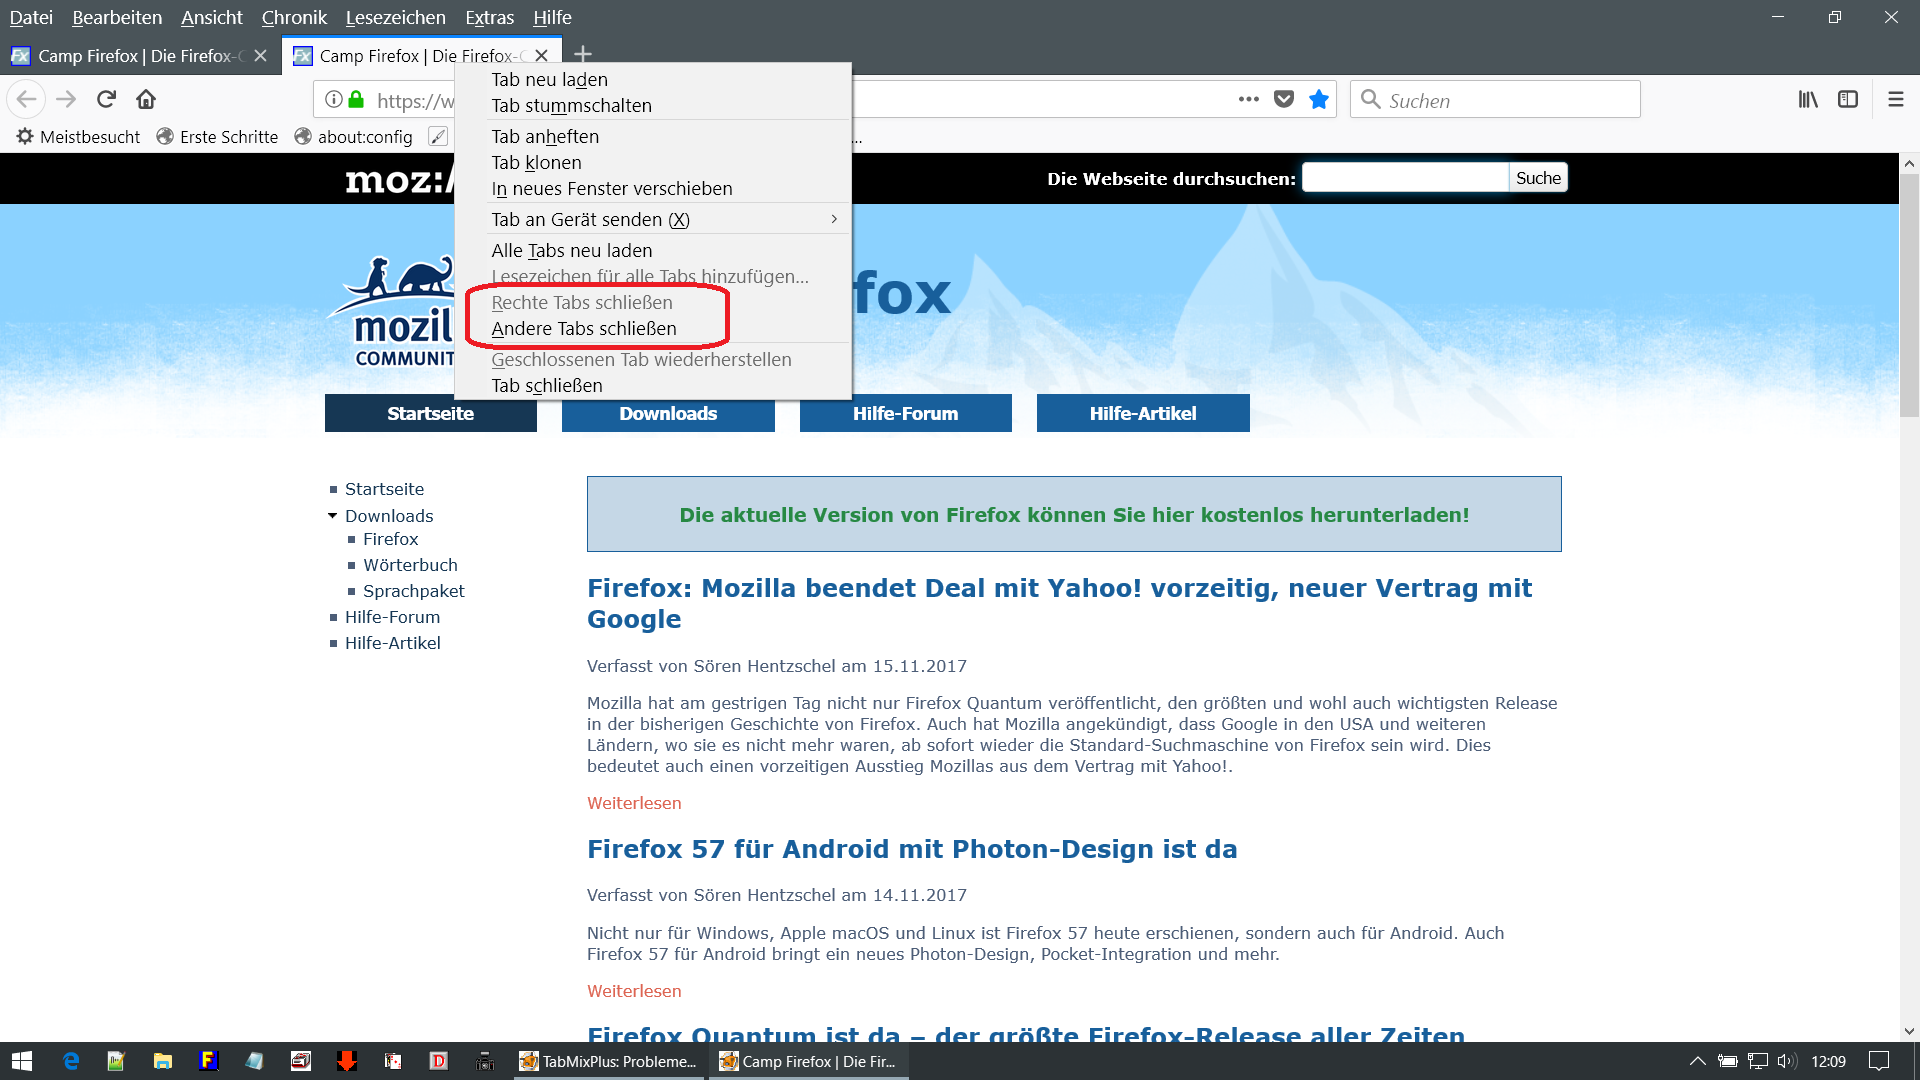Viewport: 1920px width, 1080px height.
Task: Reload the current page
Action: (106, 99)
